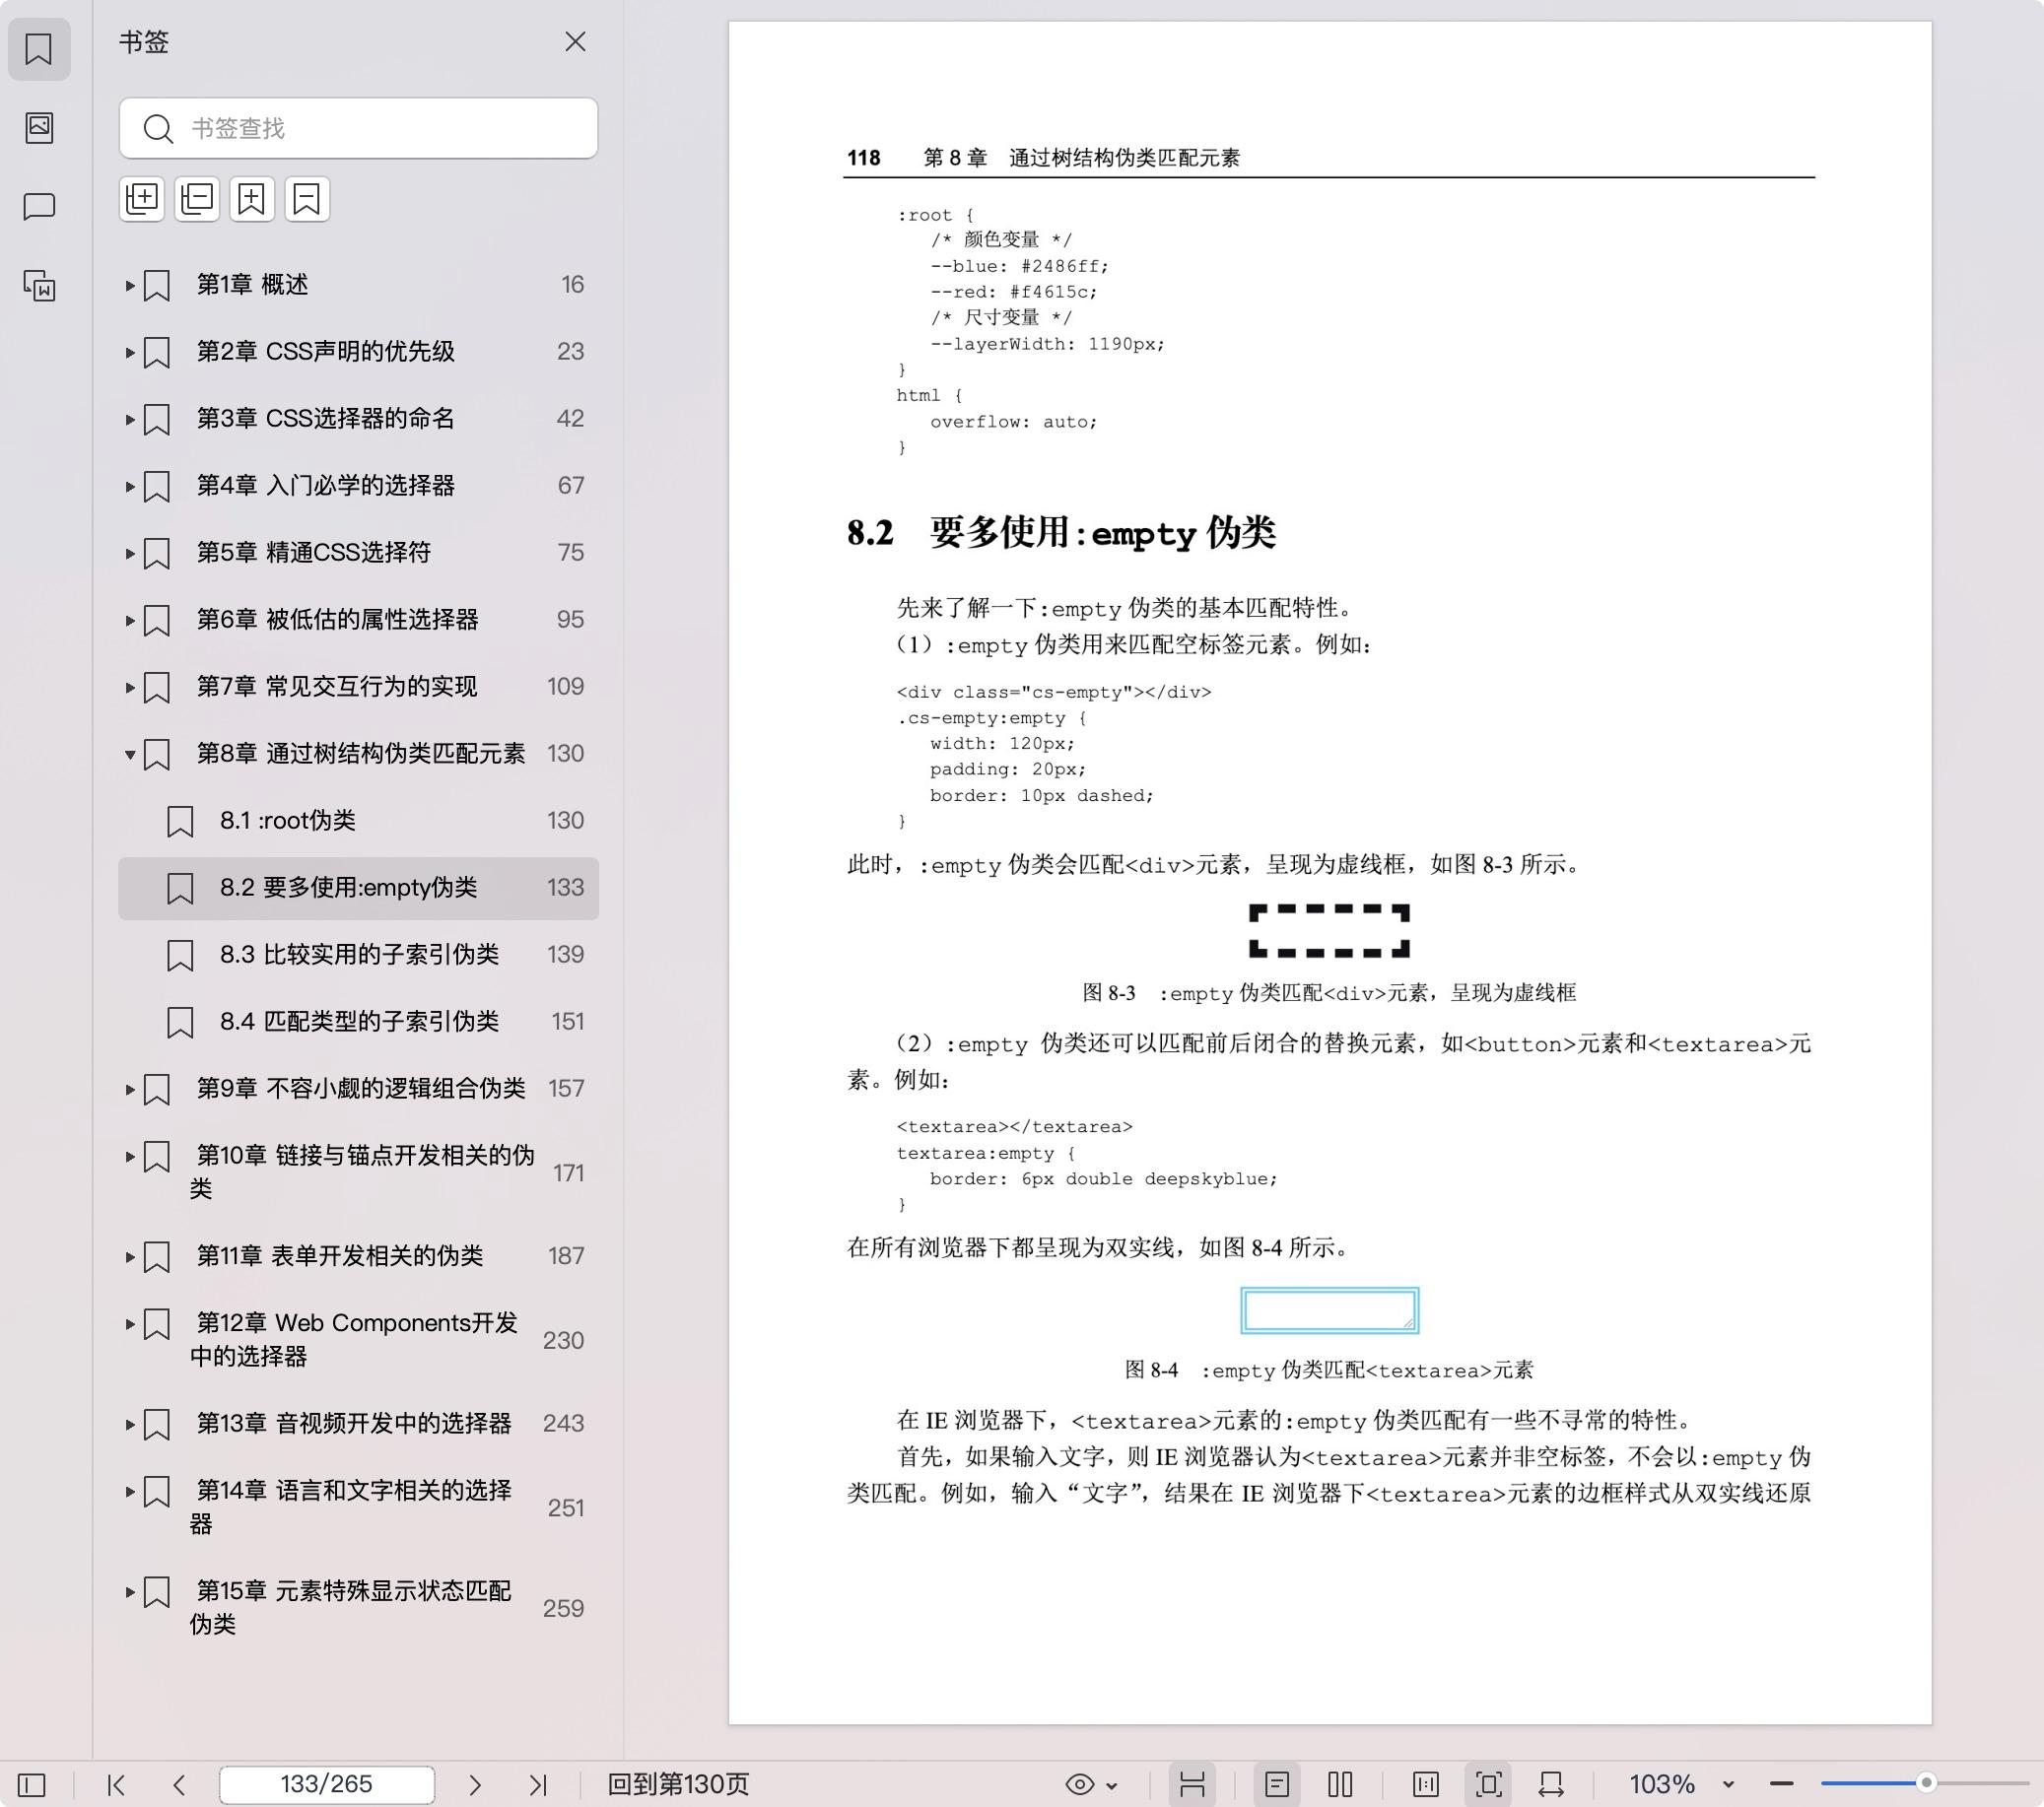Expand the 第11章 表单开发相关的伪类 bookmark
Screen dimensions: 2044x1807
tap(130, 1256)
